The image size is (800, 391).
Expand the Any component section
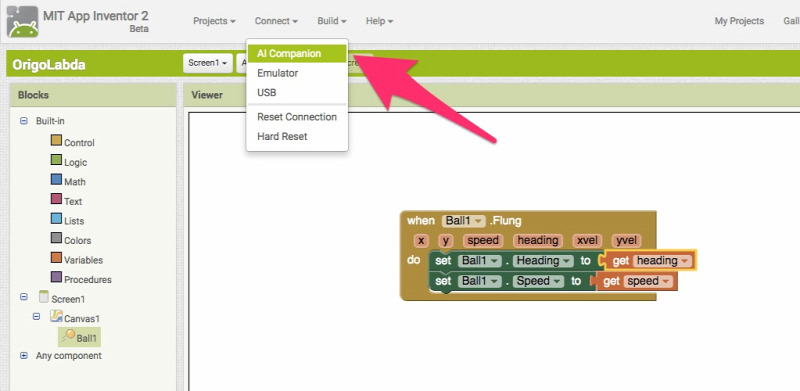point(23,356)
